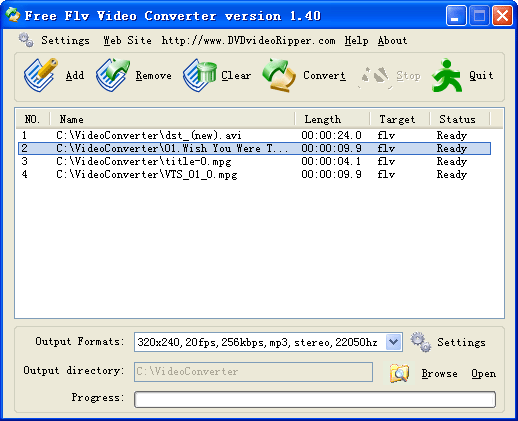Click length 00:00:24.0 cell
The width and height of the screenshot is (518, 421).
(x=331, y=135)
